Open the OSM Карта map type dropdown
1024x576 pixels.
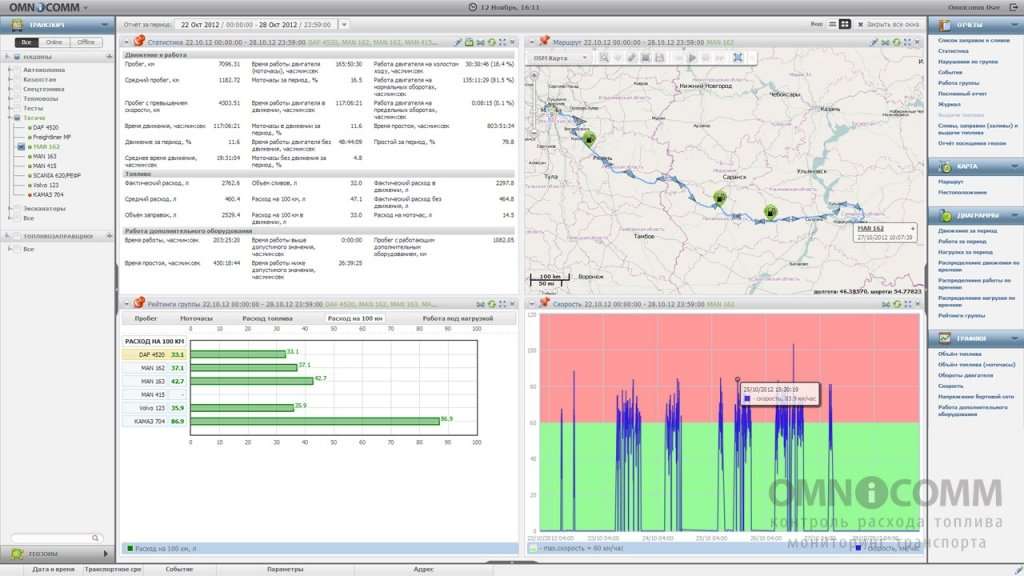(560, 58)
